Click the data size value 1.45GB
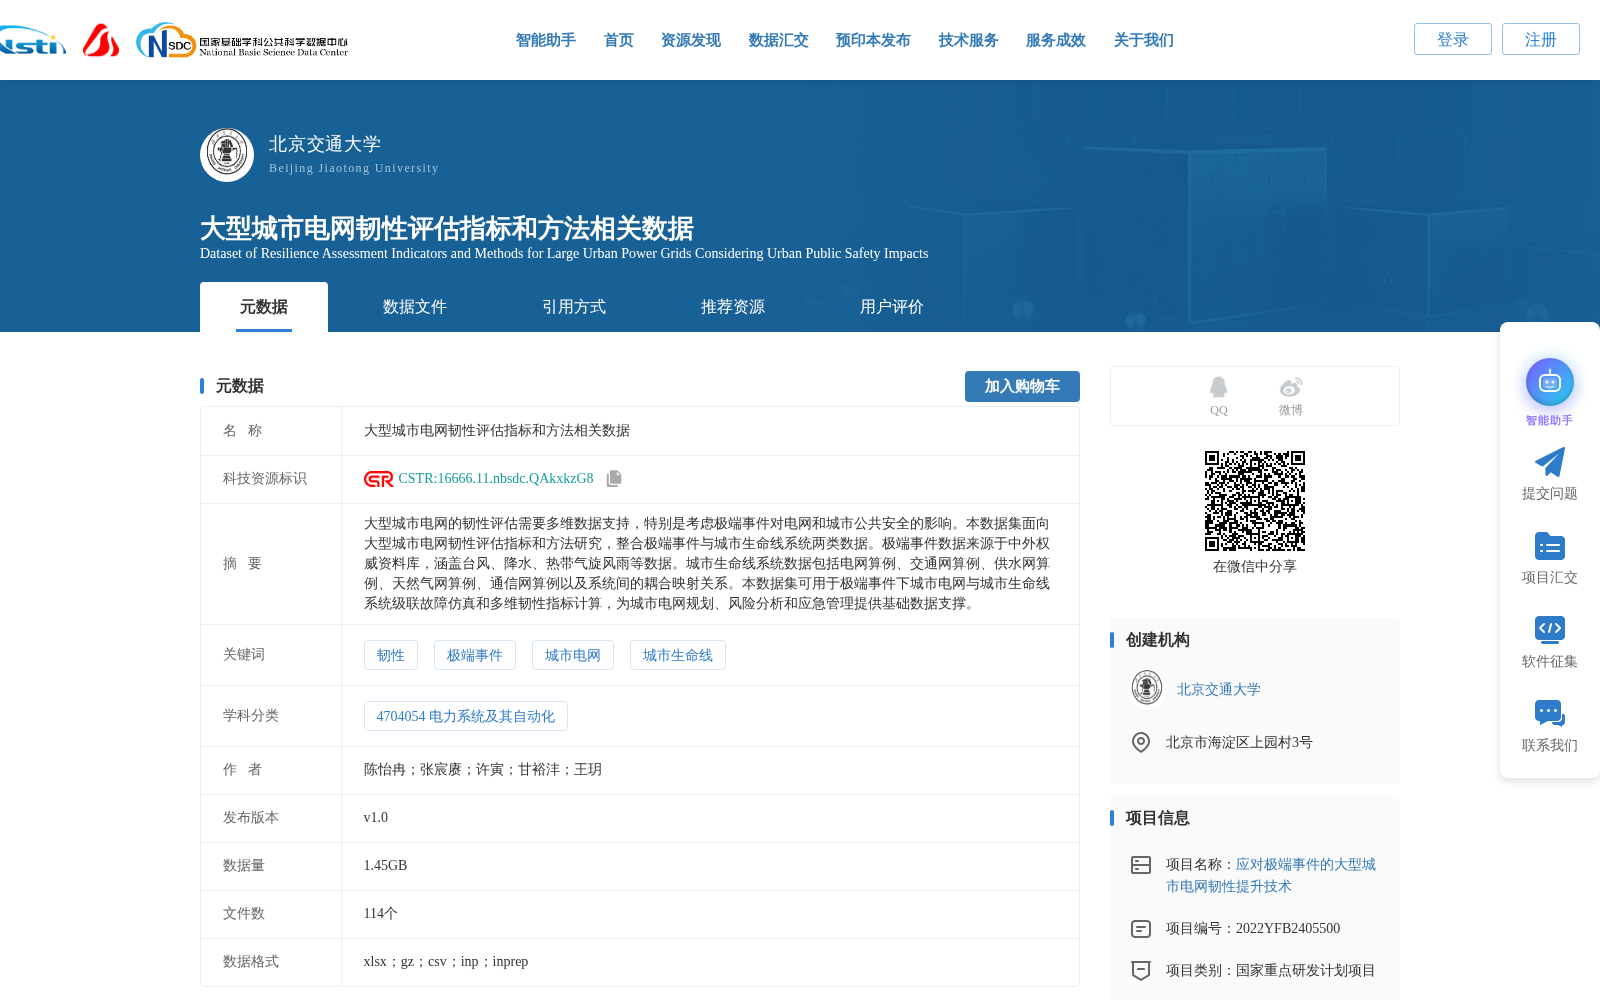The image size is (1600, 1000). 385,866
